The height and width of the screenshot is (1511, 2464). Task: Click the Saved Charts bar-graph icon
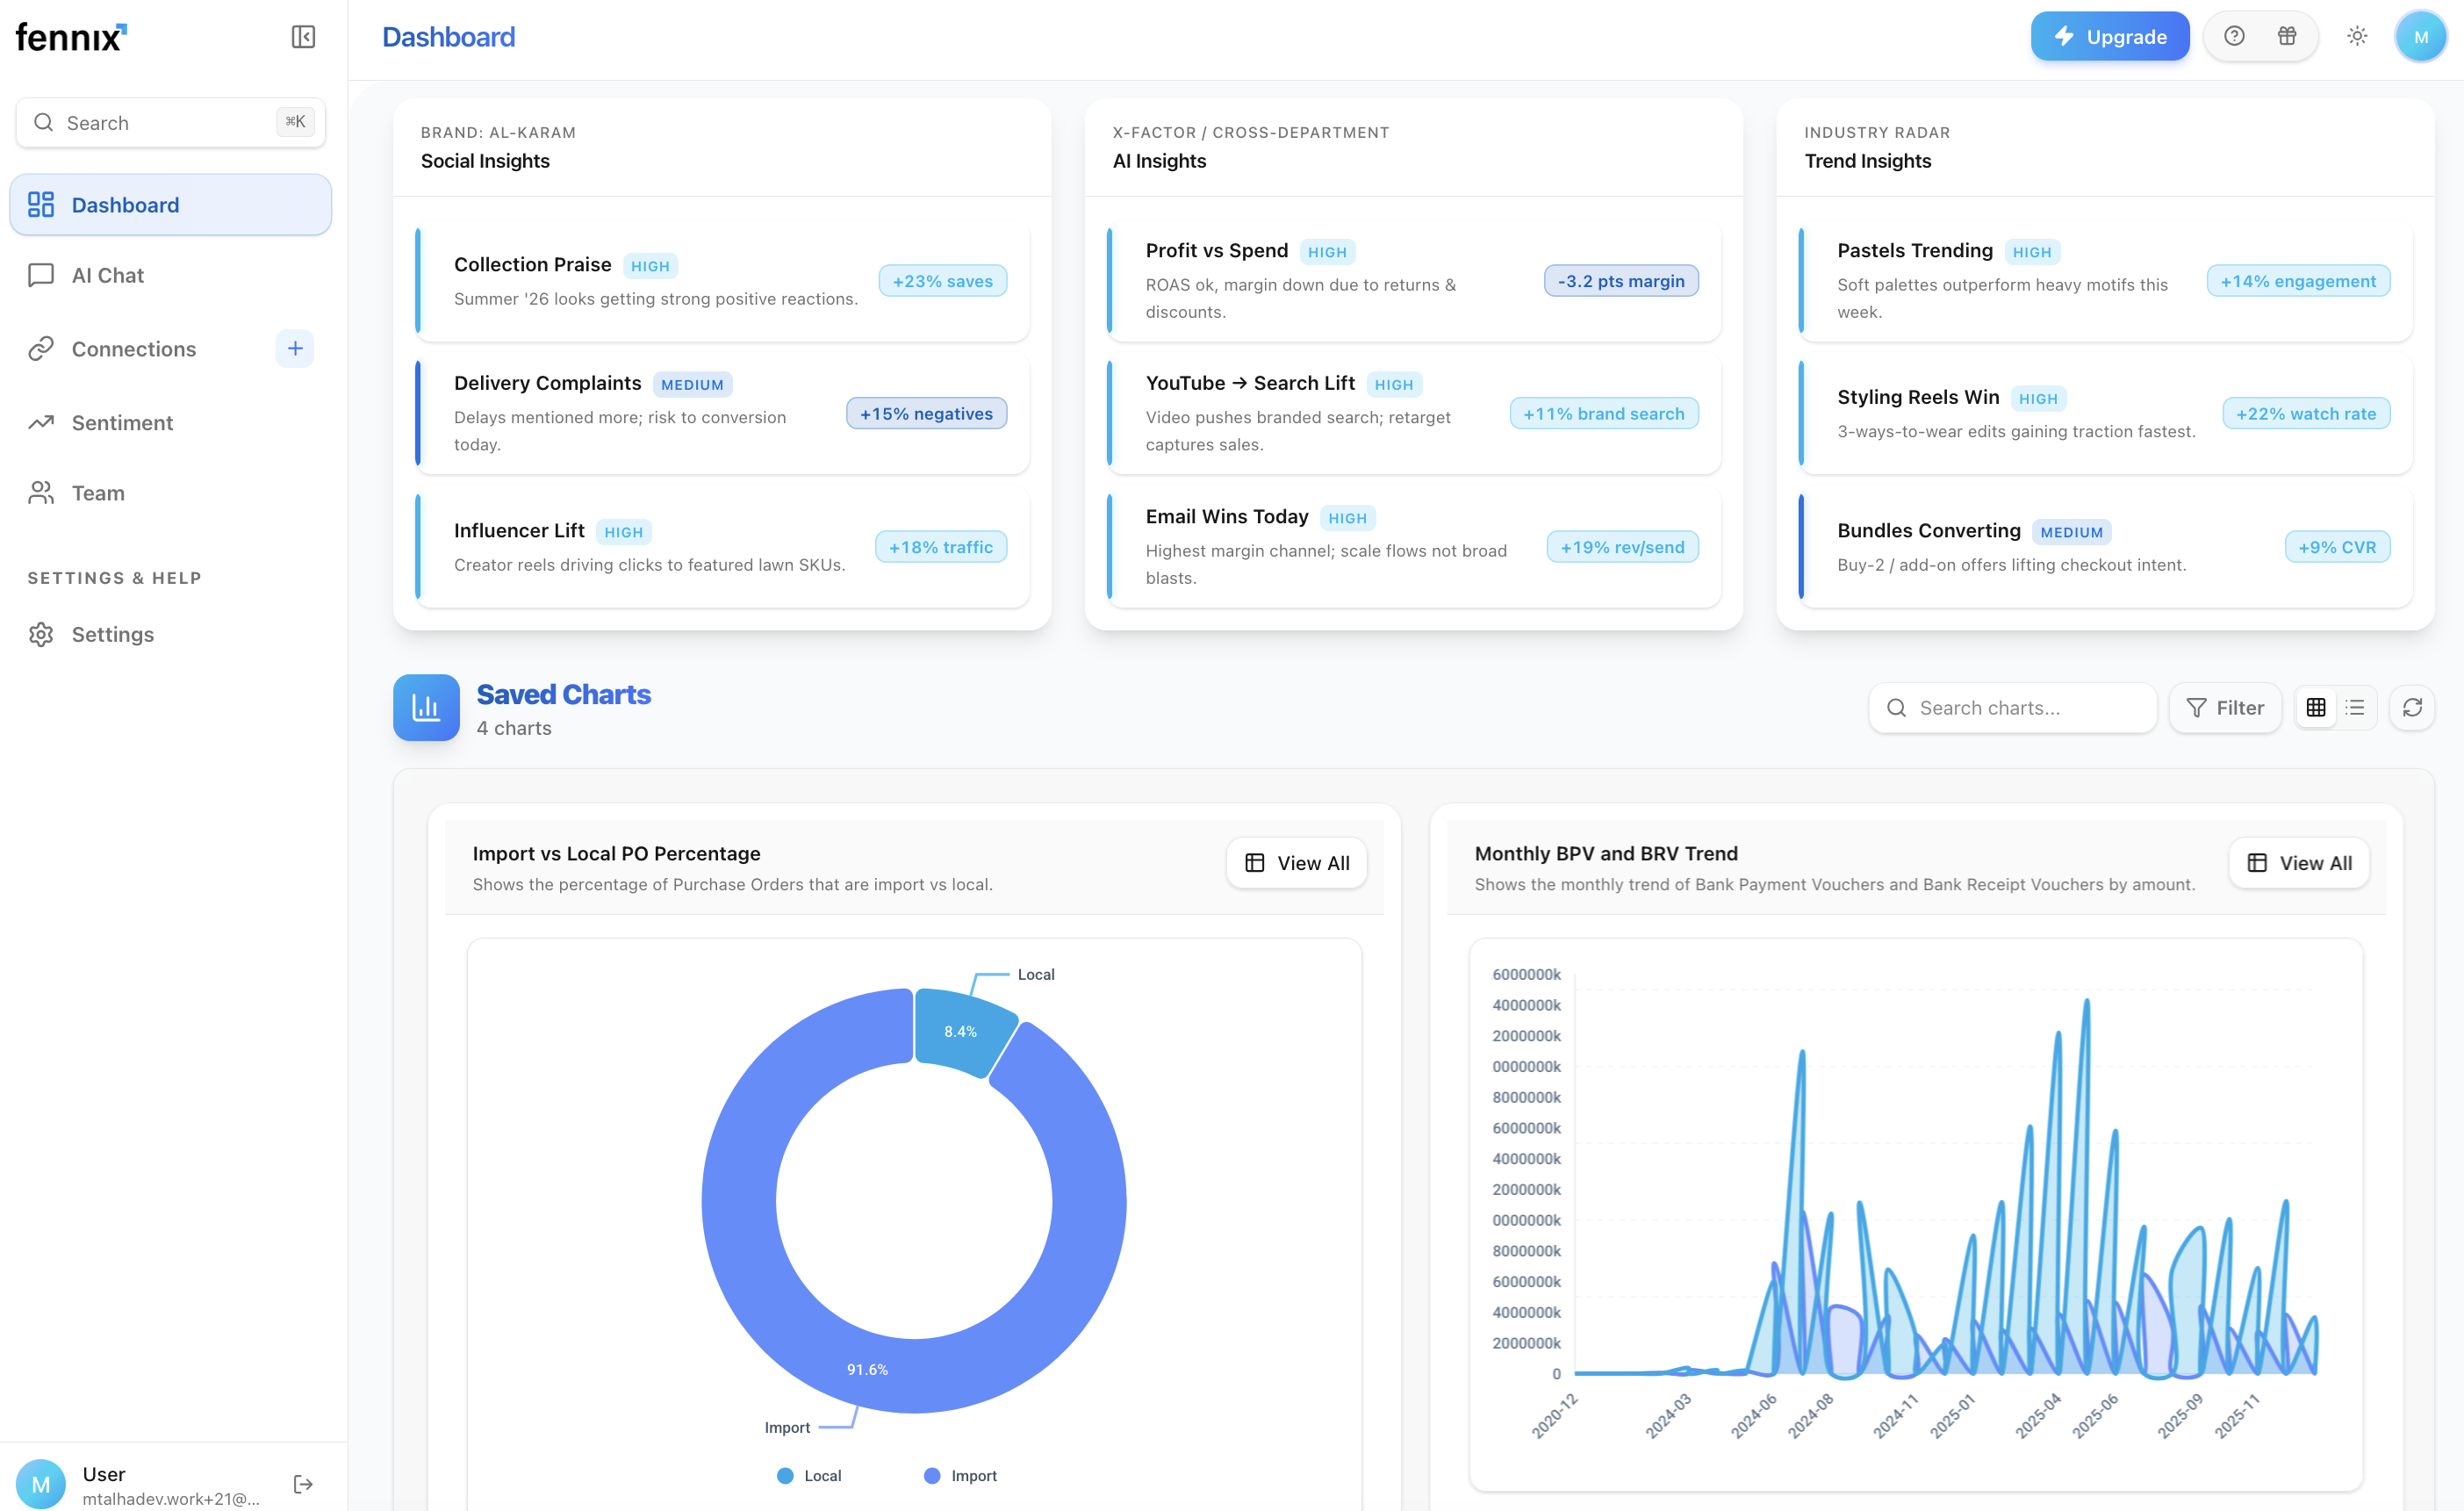pyautogui.click(x=426, y=707)
